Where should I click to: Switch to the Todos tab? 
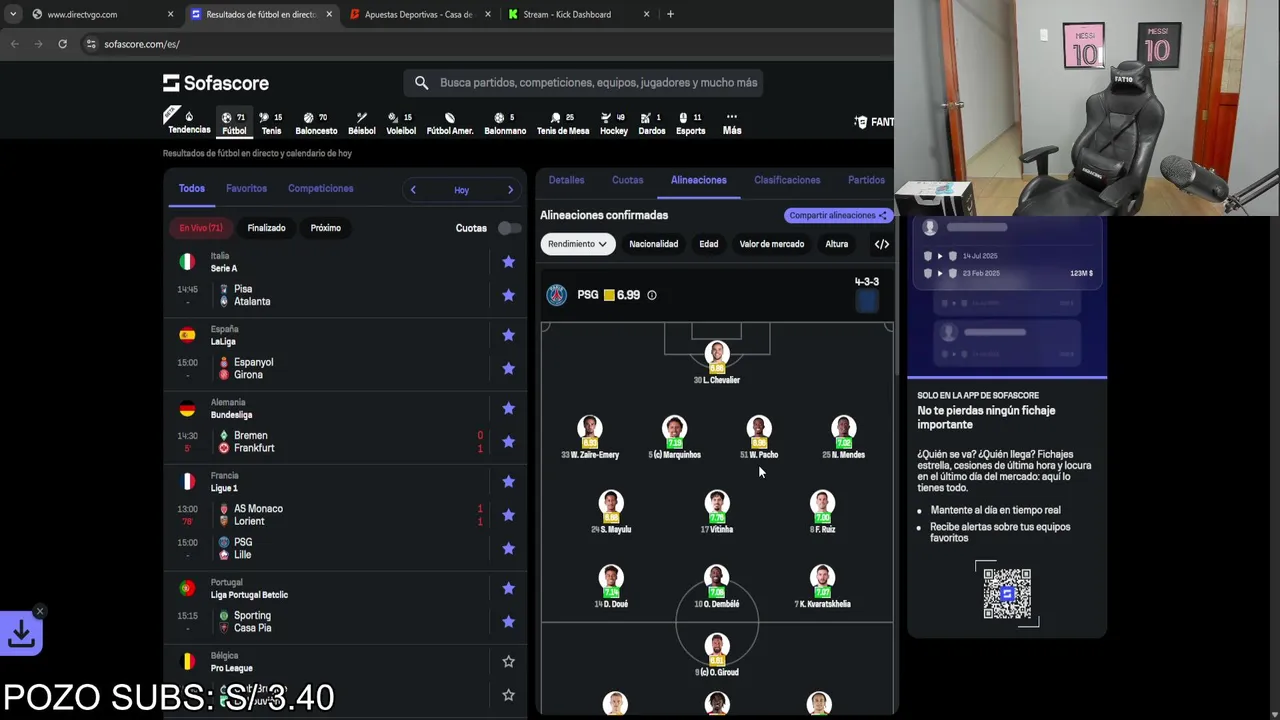pyautogui.click(x=192, y=188)
